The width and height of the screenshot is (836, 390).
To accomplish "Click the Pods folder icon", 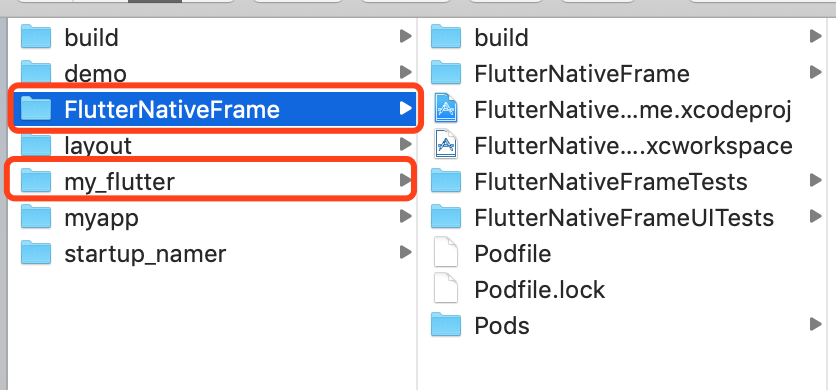I will coord(446,325).
